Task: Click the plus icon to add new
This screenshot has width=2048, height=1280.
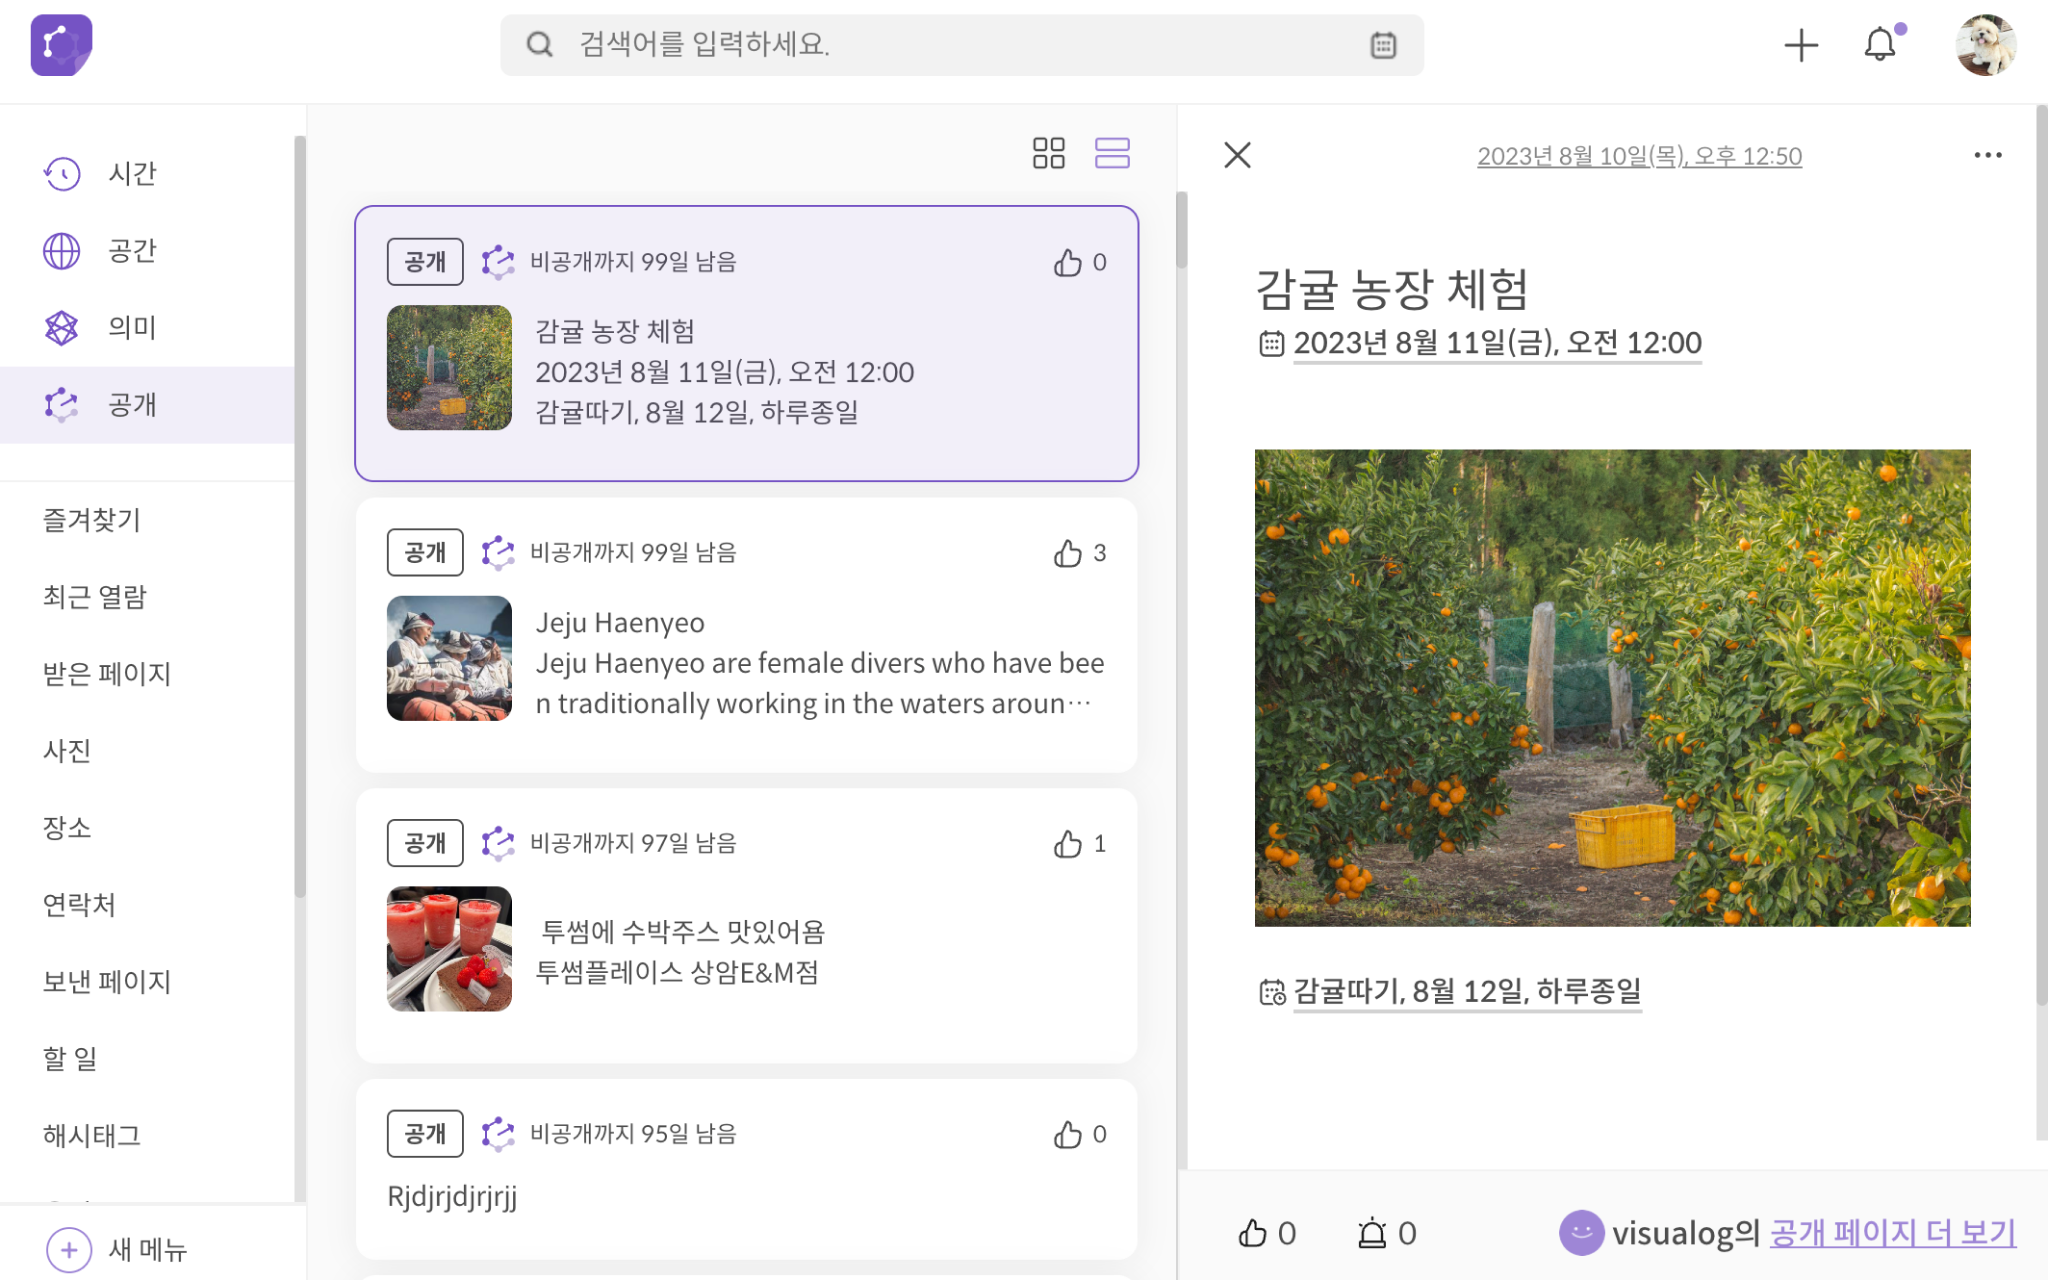Action: point(1801,45)
